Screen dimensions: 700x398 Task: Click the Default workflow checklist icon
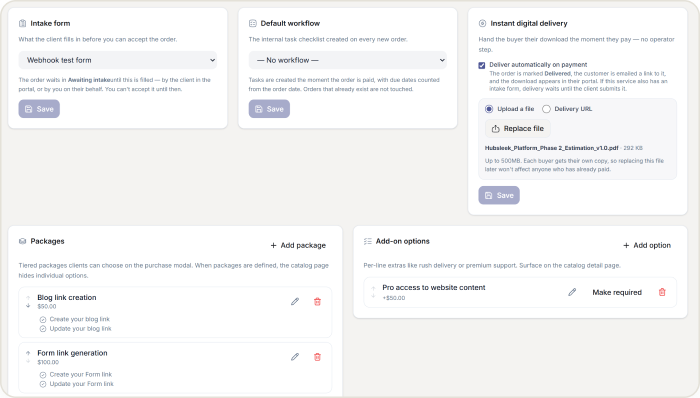coord(253,23)
